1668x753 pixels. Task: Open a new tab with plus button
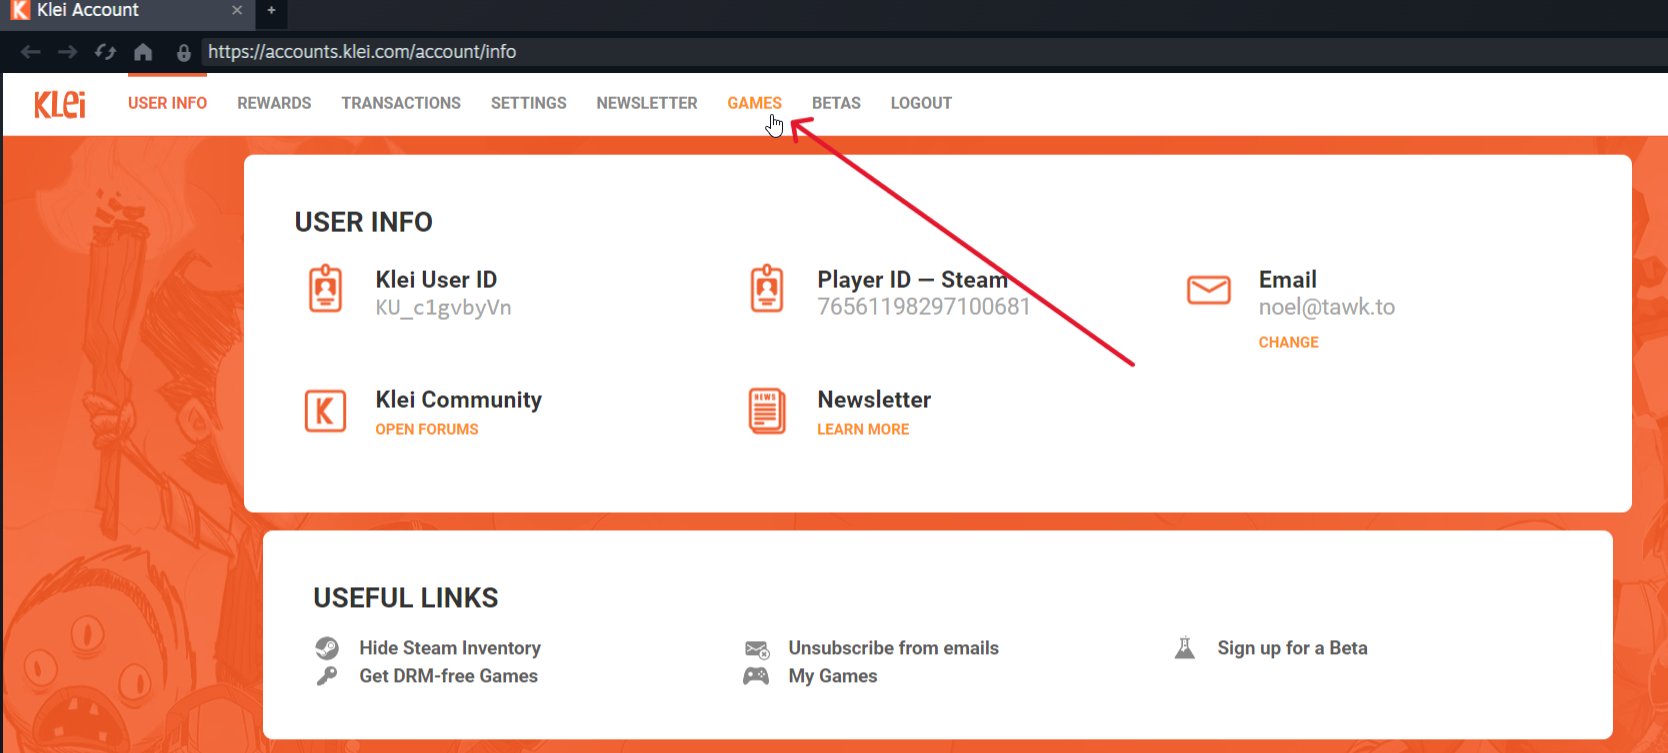pos(271,11)
